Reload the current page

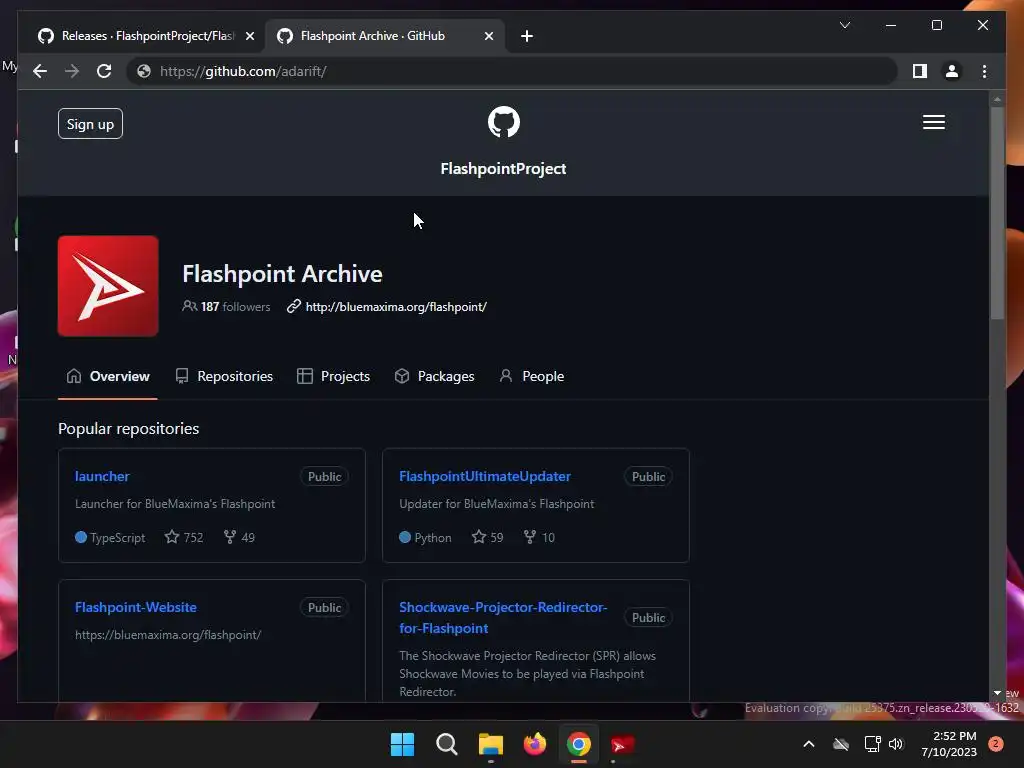(104, 71)
